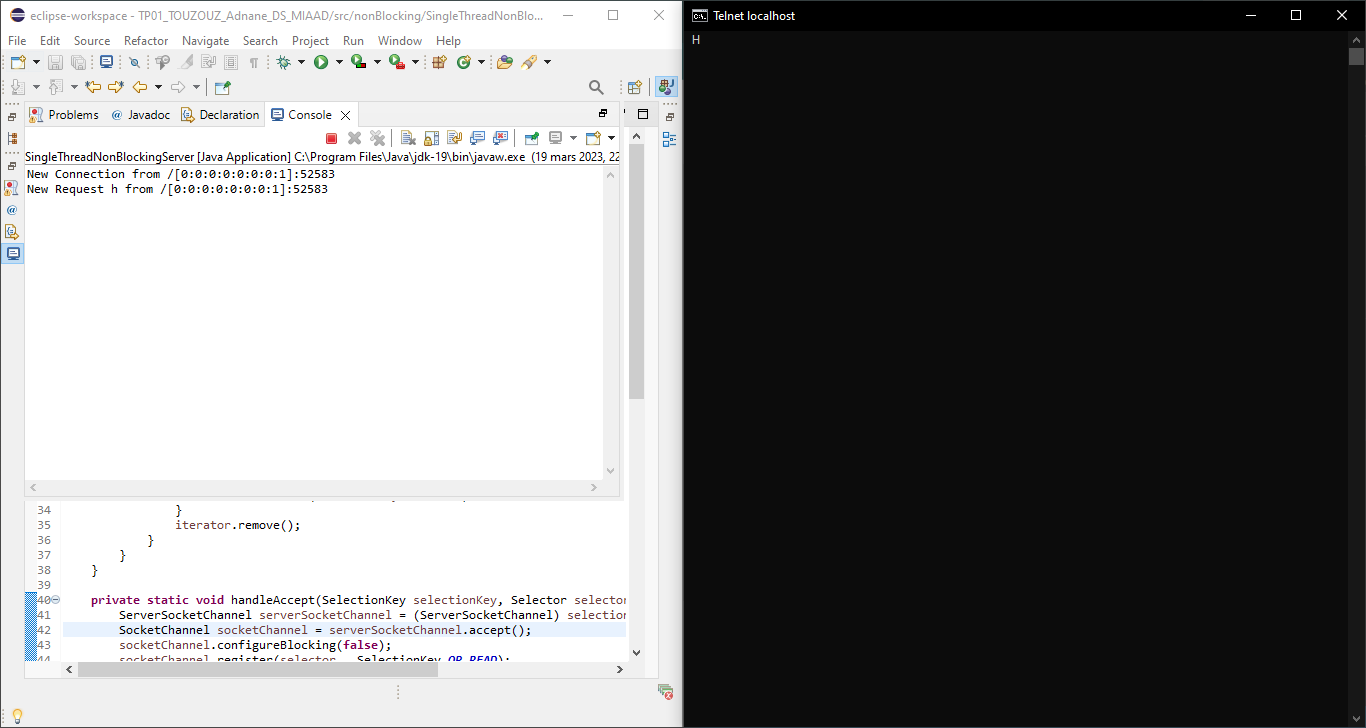This screenshot has height=728, width=1366.
Task: Toggle Scroll Lock in Console toolbar
Action: coord(432,138)
